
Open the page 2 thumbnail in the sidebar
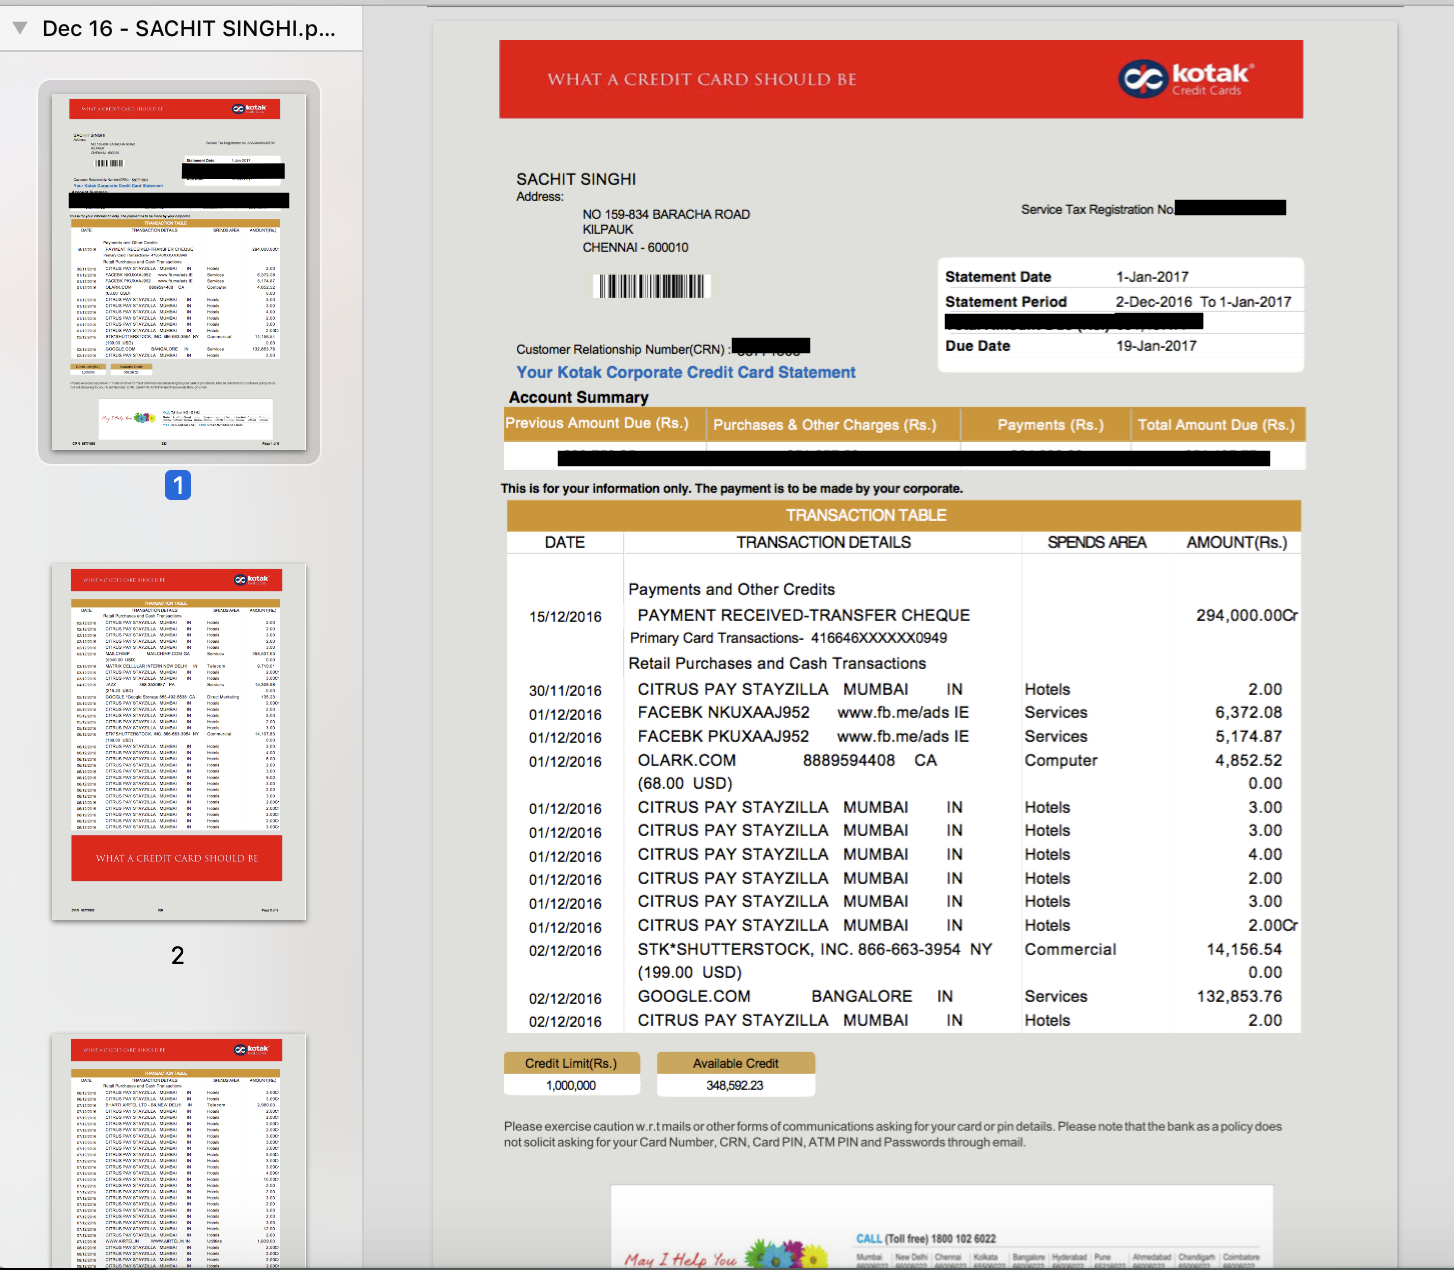click(179, 742)
